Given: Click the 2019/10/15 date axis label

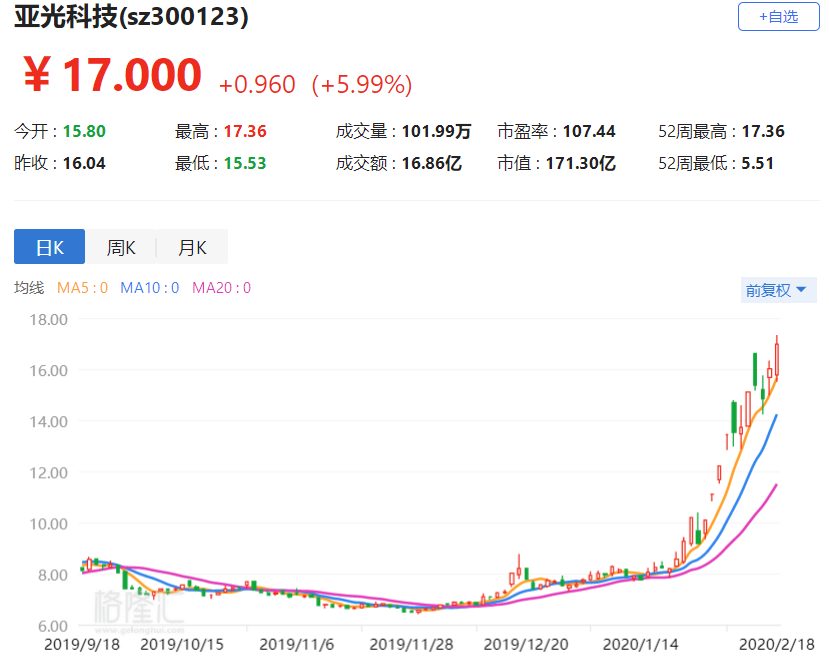Looking at the screenshot, I should [182, 644].
